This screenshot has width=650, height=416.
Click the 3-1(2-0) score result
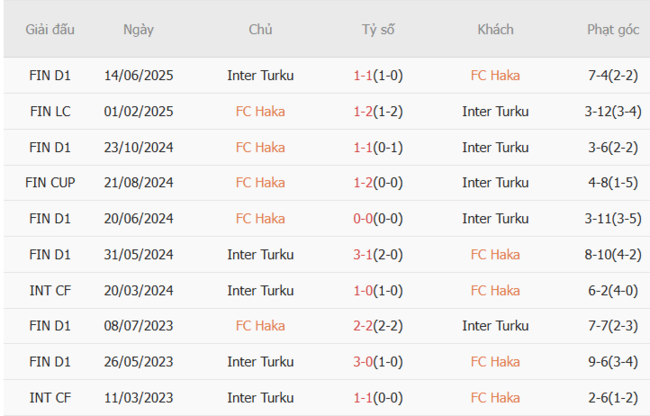tap(378, 254)
